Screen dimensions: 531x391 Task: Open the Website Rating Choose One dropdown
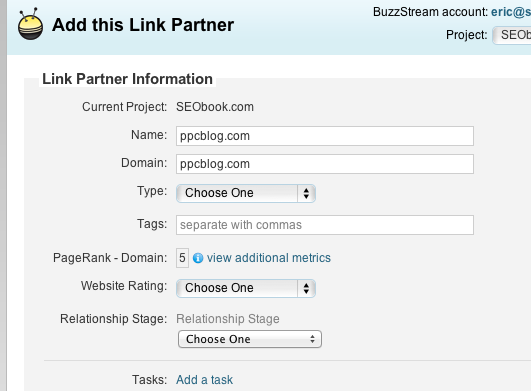pyautogui.click(x=246, y=288)
